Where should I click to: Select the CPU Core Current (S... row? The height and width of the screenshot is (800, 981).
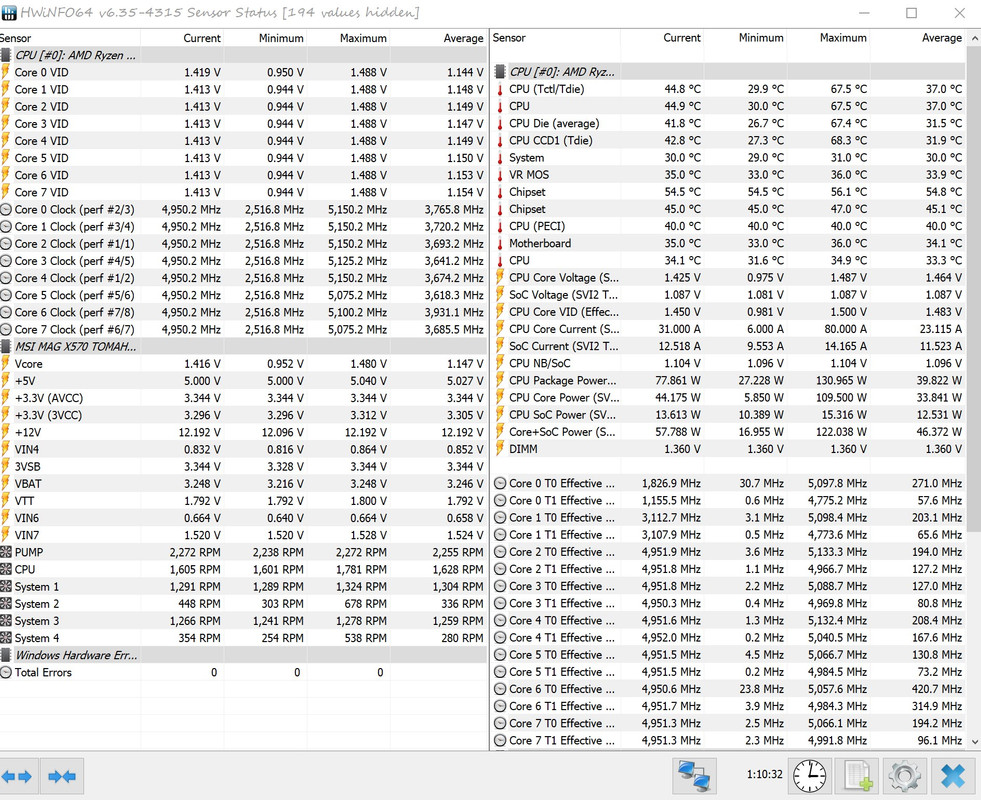coord(729,329)
